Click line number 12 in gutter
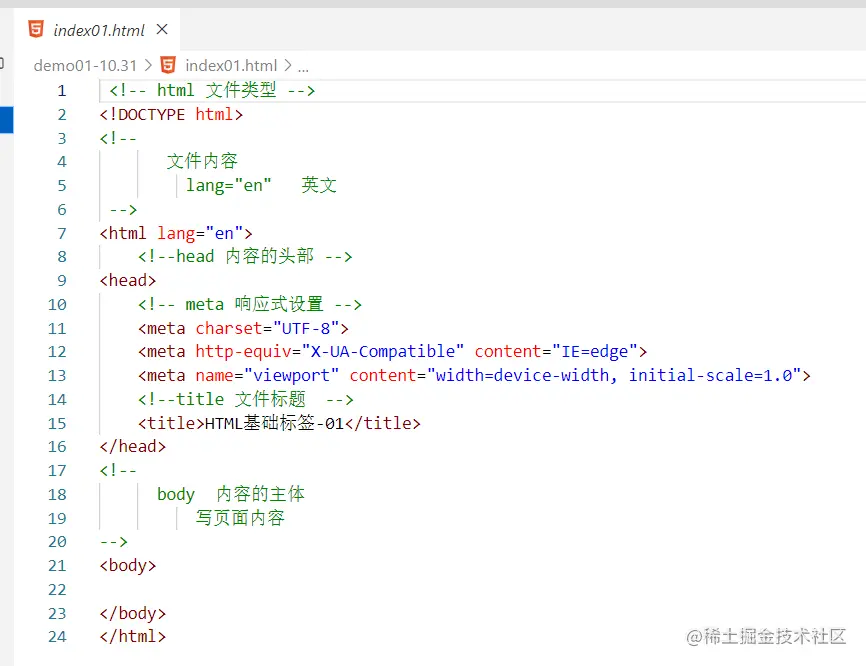 57,352
